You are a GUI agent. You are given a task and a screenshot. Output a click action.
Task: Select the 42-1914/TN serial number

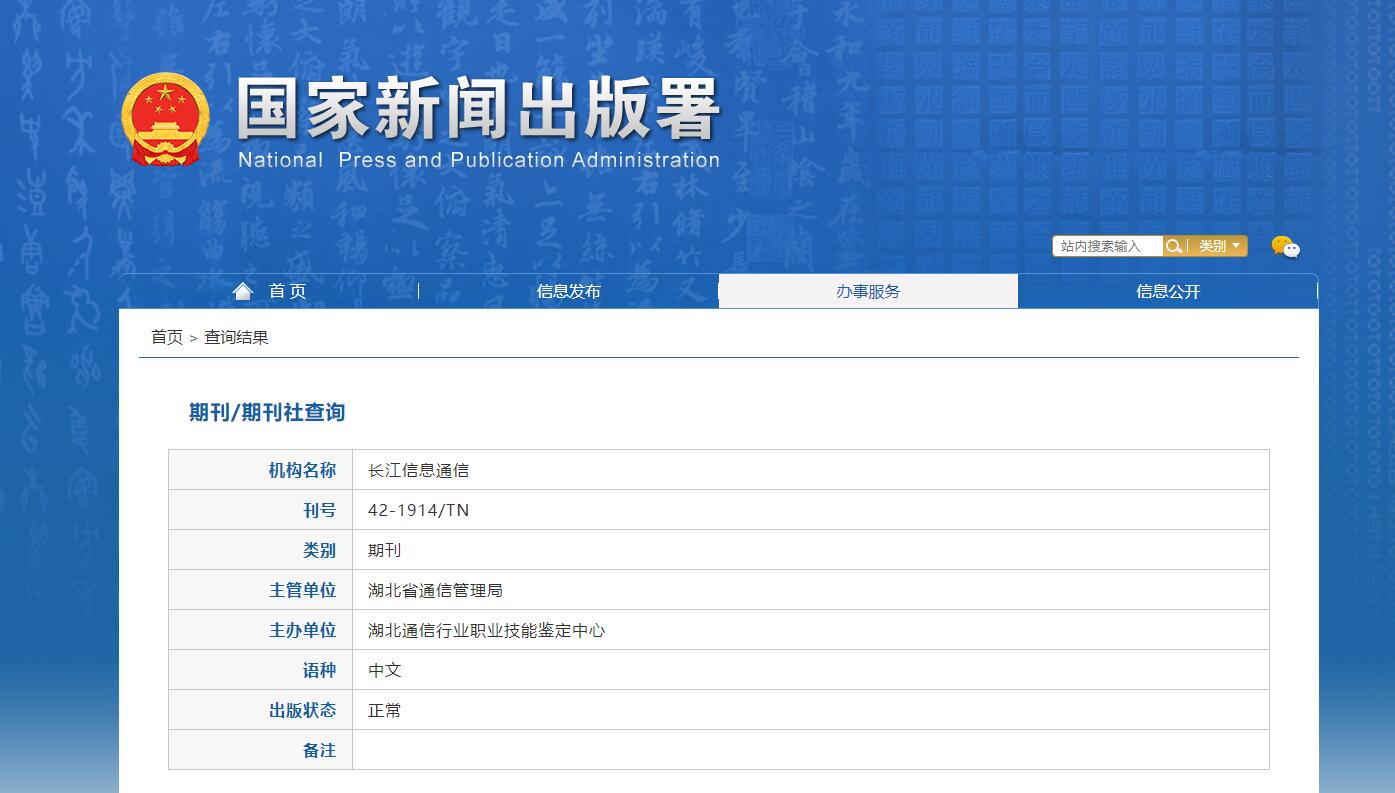418,510
